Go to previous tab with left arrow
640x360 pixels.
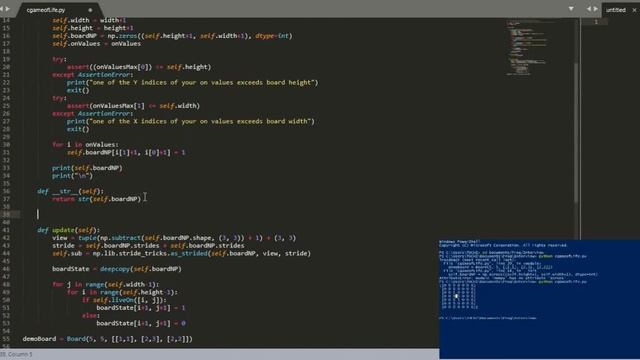2,9
